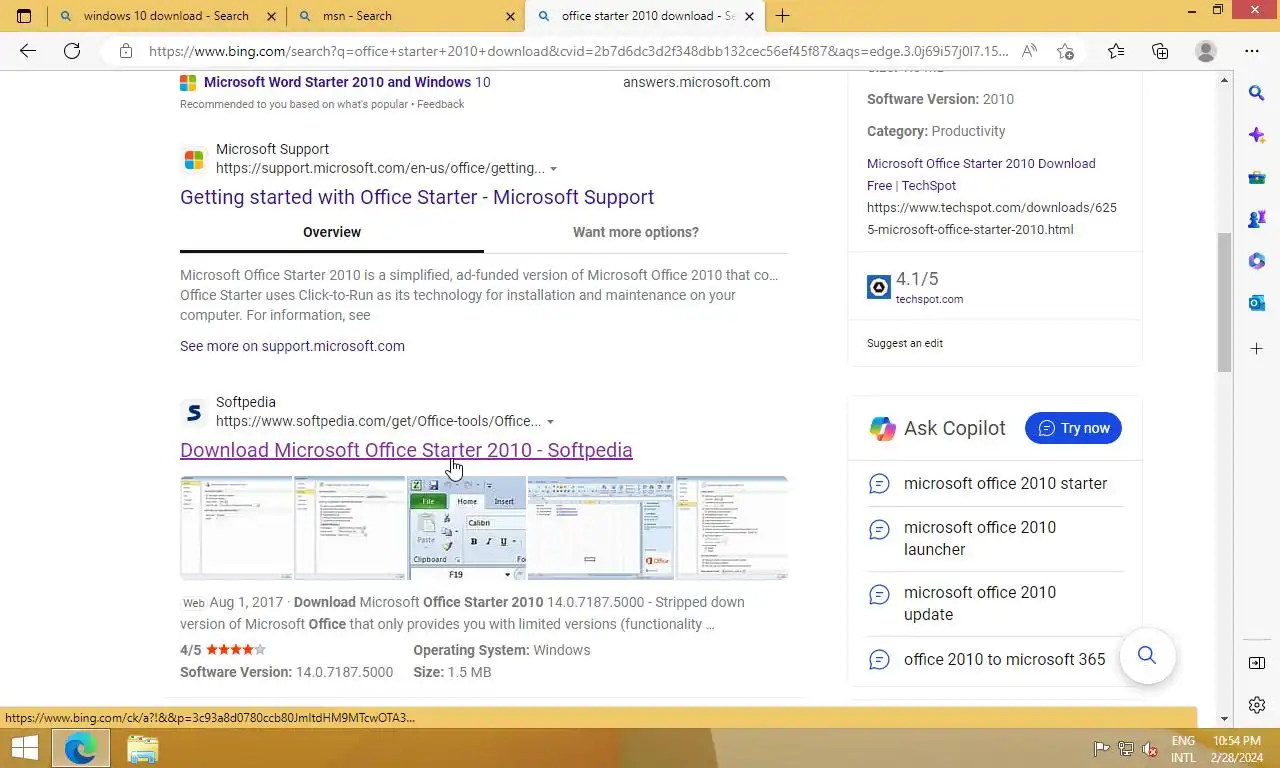This screenshot has width=1280, height=768.
Task: Click Softpedia site name above result
Action: click(x=246, y=402)
